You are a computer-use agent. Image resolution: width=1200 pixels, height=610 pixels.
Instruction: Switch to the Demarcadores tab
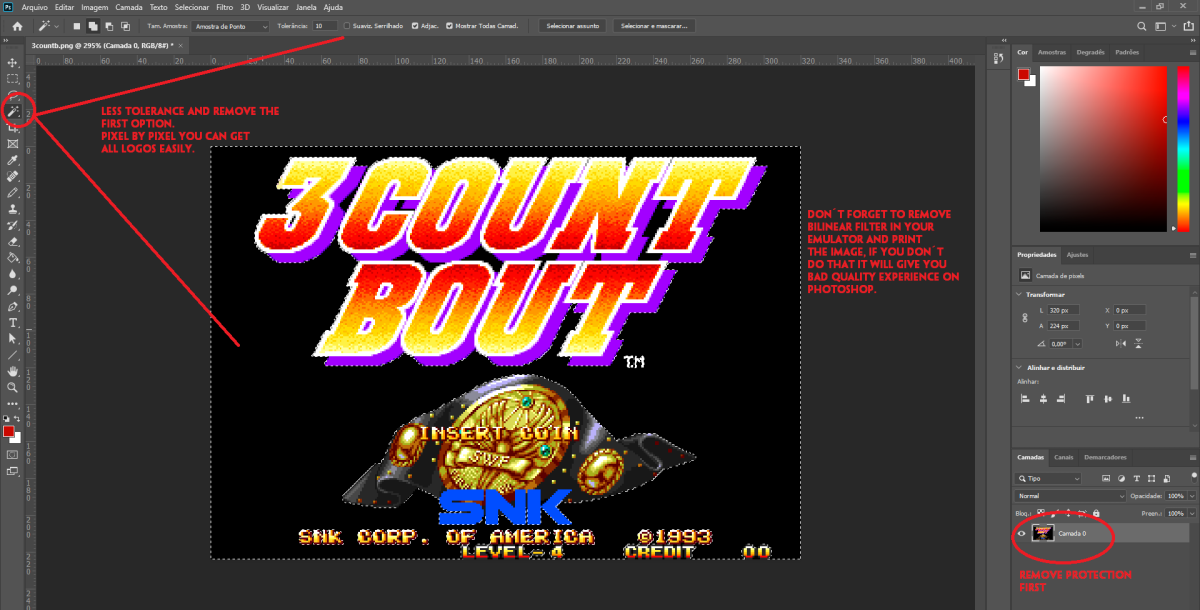1105,457
